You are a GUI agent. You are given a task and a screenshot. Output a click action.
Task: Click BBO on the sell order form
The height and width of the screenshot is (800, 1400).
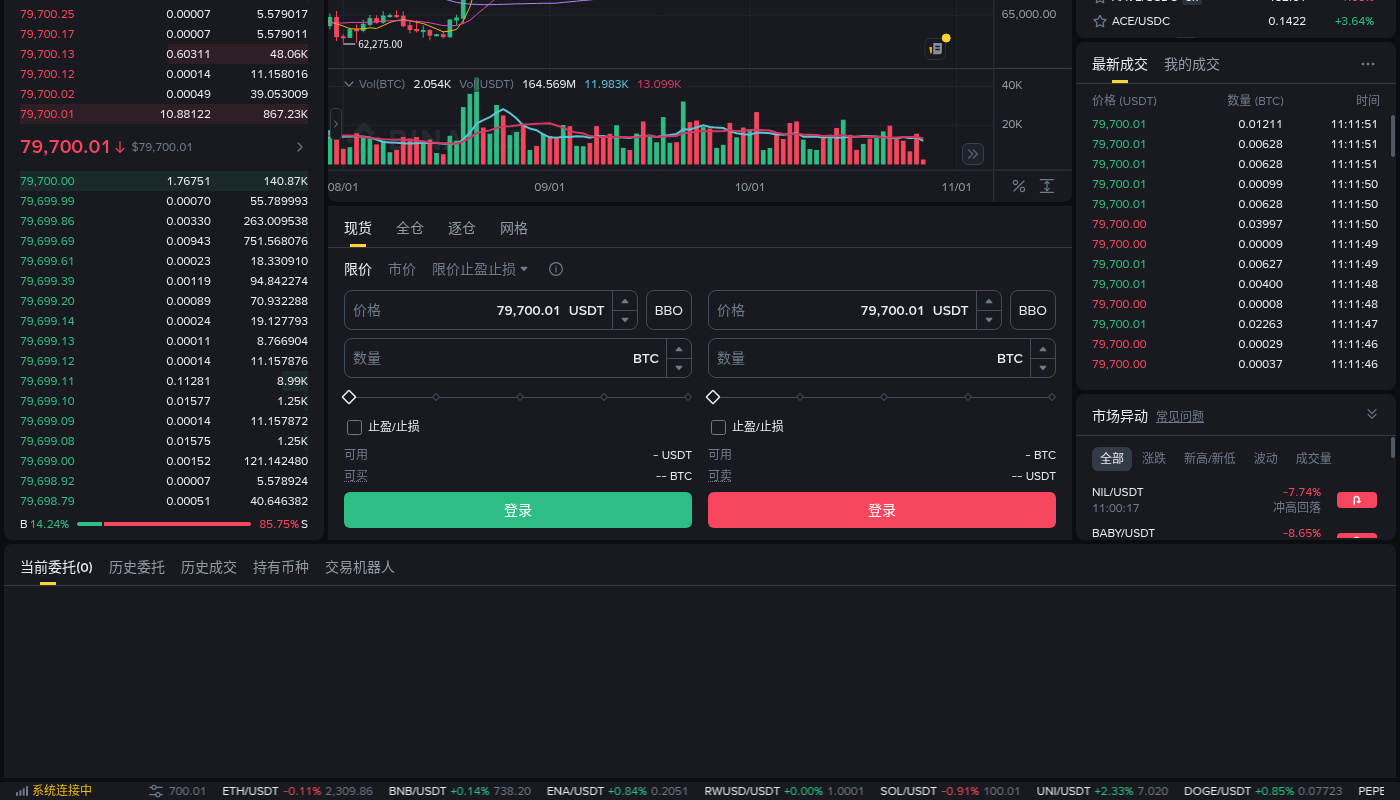point(1033,310)
